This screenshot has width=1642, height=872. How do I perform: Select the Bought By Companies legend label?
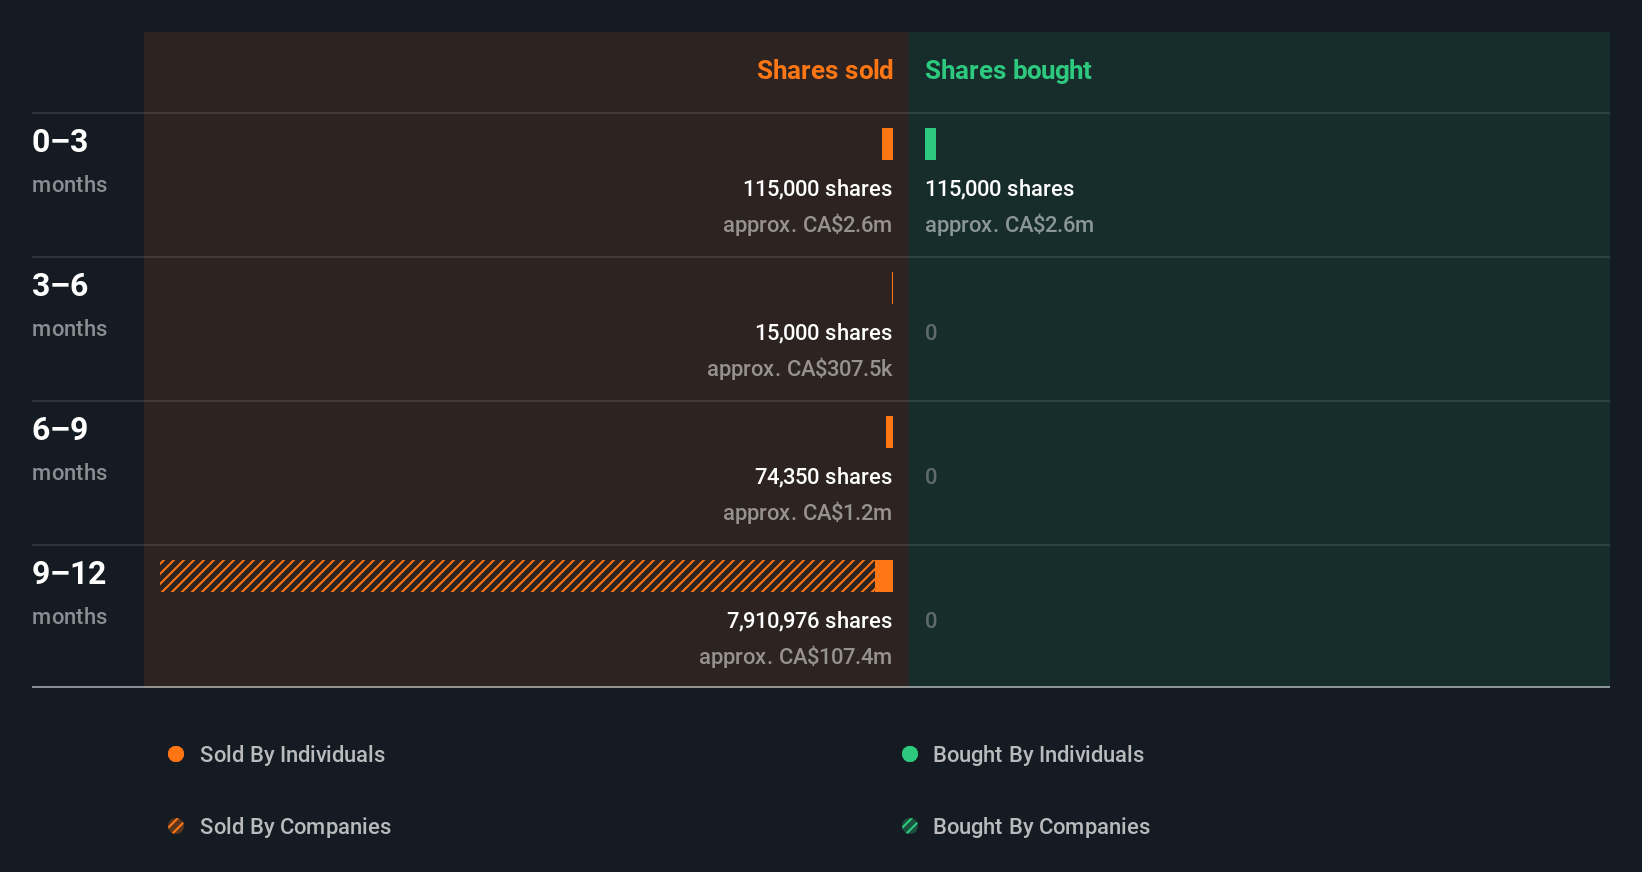1041,826
